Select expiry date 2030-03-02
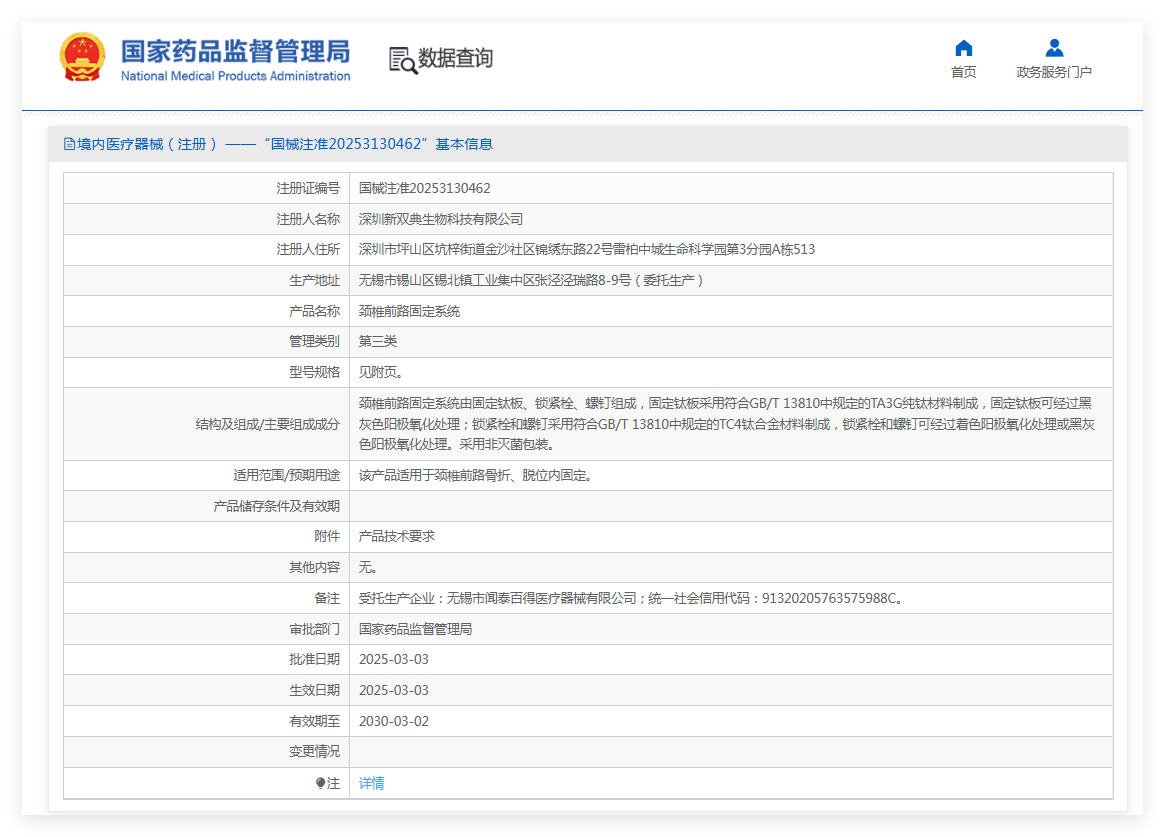 tap(394, 721)
